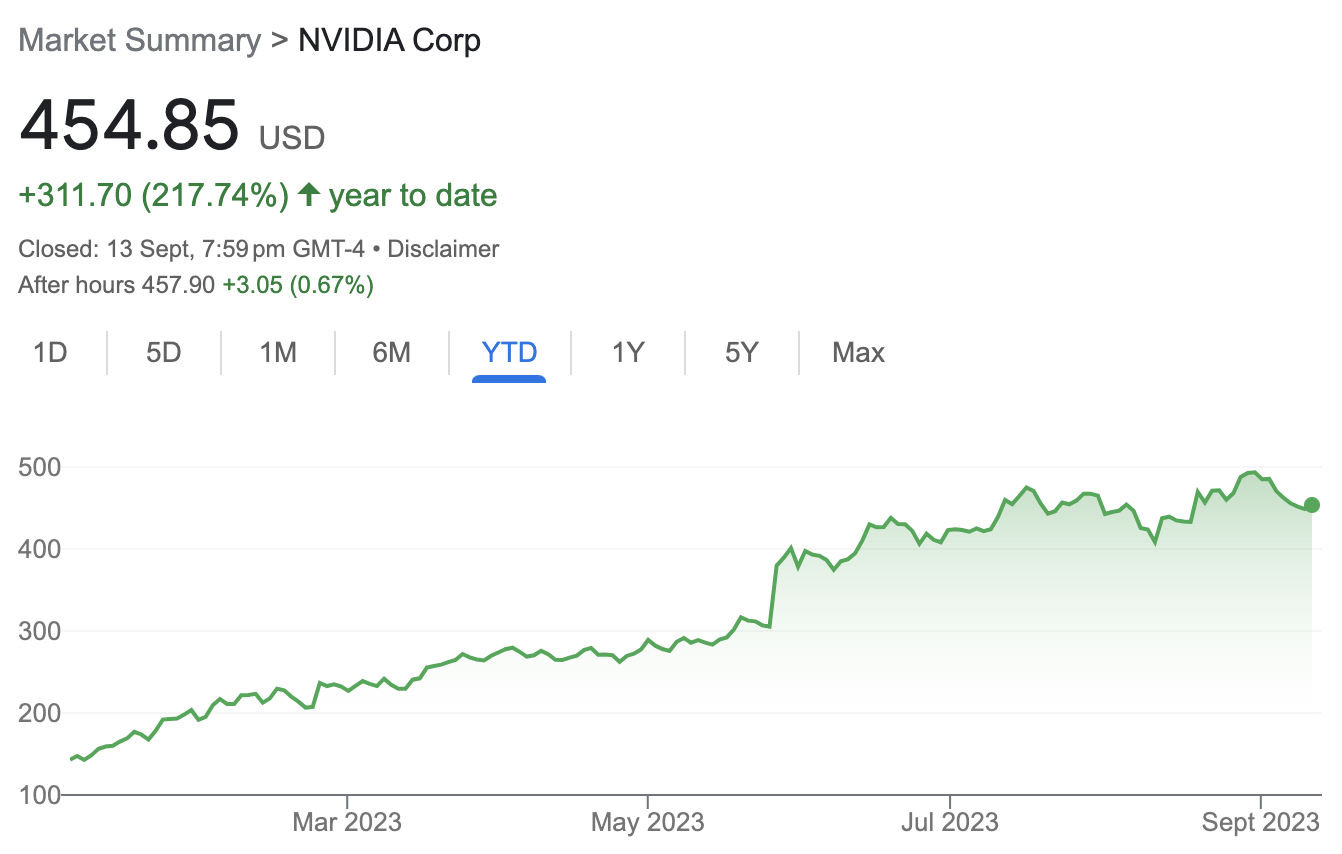View the 5Y price history

[x=741, y=352]
